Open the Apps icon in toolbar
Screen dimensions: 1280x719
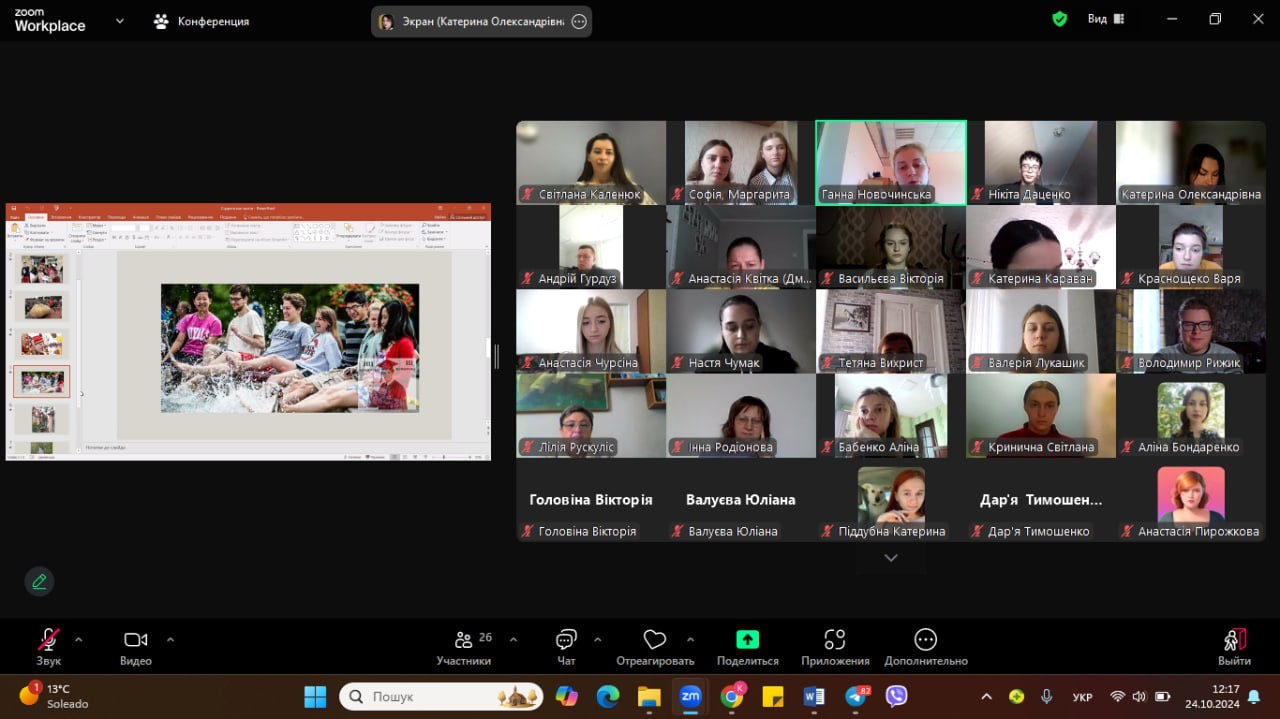(x=835, y=640)
